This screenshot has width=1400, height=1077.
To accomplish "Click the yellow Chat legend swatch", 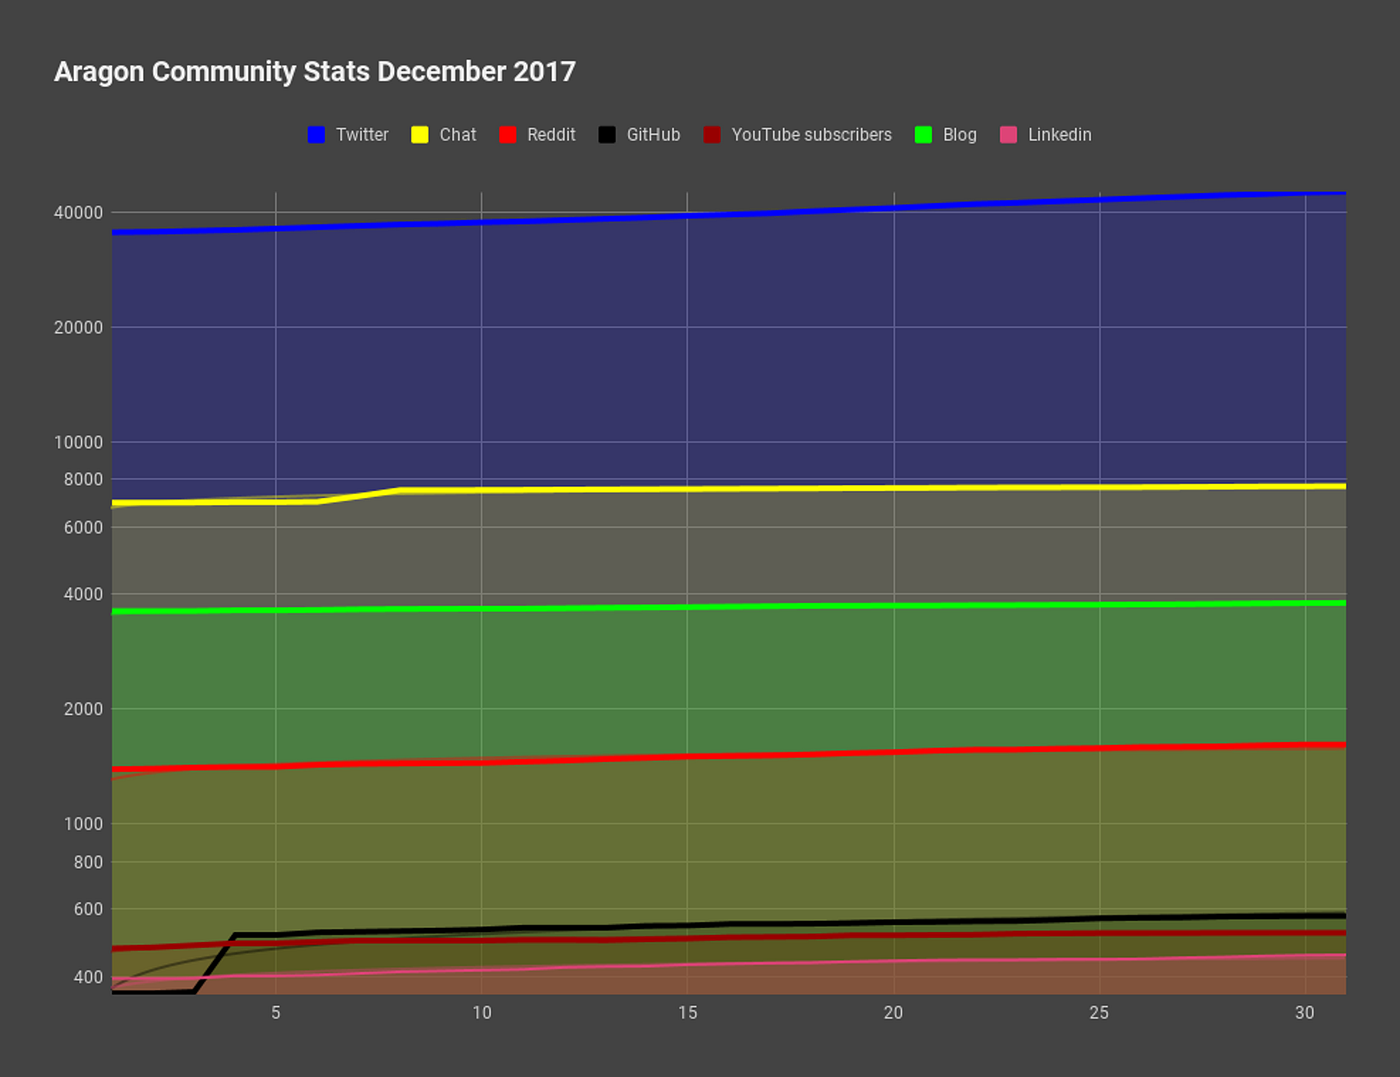I will pos(420,135).
